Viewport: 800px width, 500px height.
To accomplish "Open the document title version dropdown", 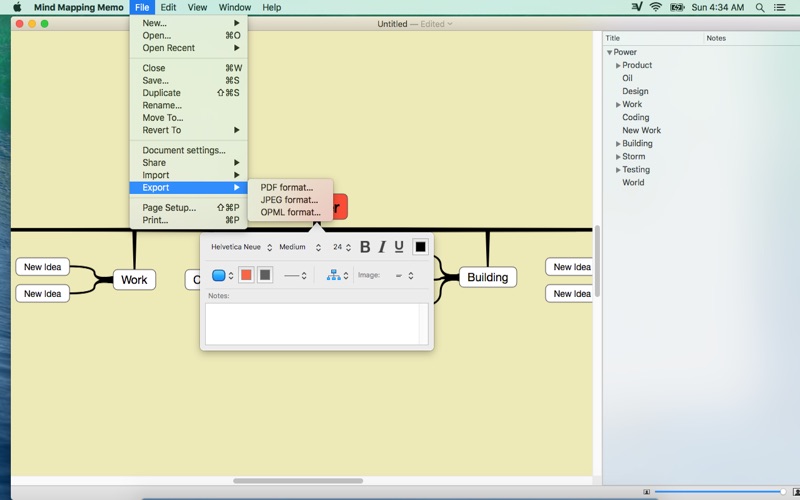I will (x=449, y=24).
